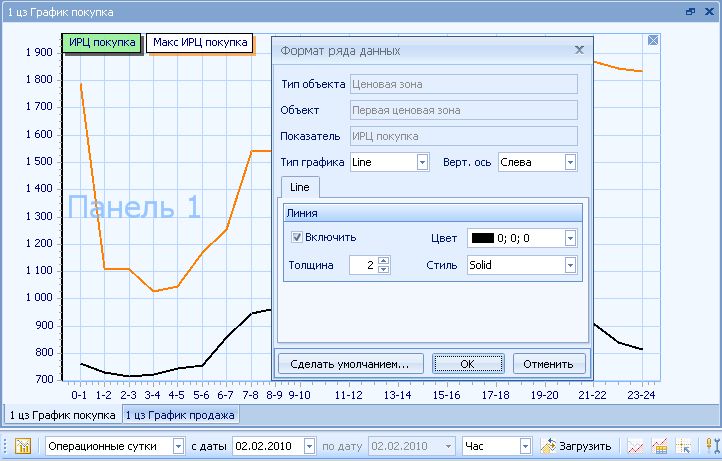Switch to 1 цз График продажа tab
Viewport: 722px width, 461px height.
click(180, 414)
